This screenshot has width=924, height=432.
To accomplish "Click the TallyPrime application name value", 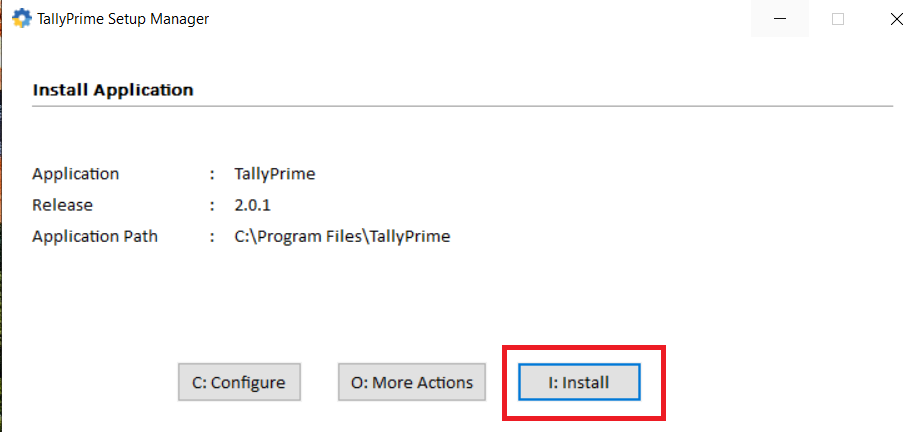I will [275, 174].
